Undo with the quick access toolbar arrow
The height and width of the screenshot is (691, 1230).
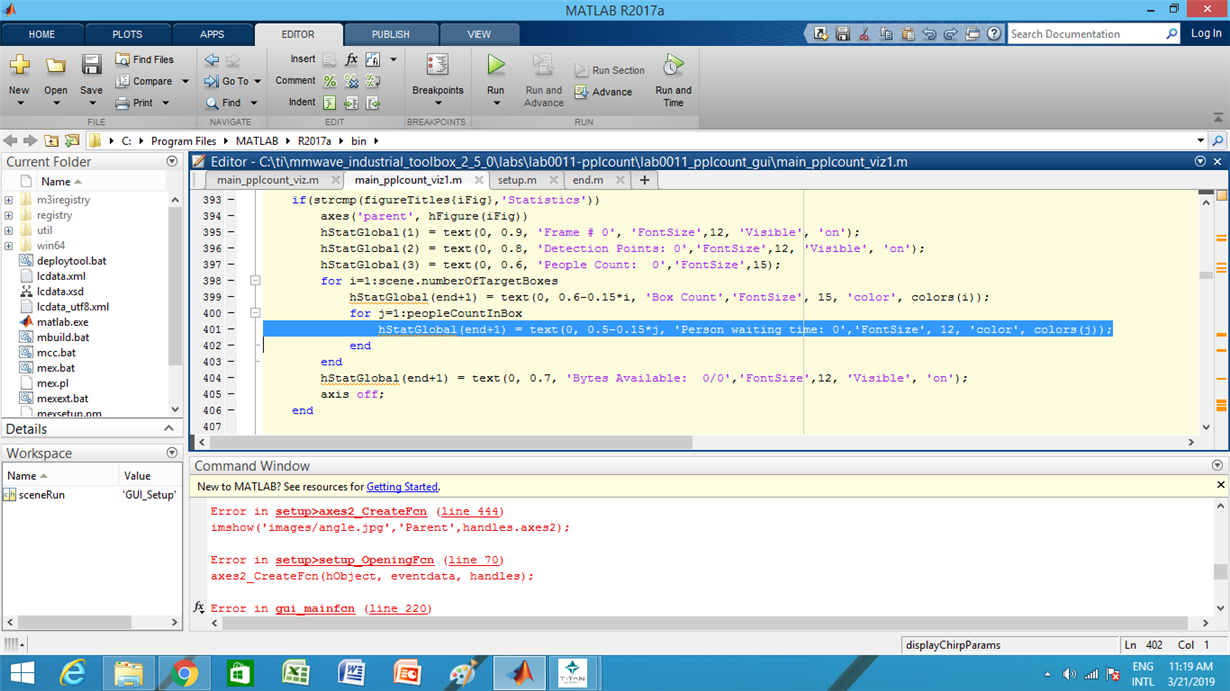(929, 34)
